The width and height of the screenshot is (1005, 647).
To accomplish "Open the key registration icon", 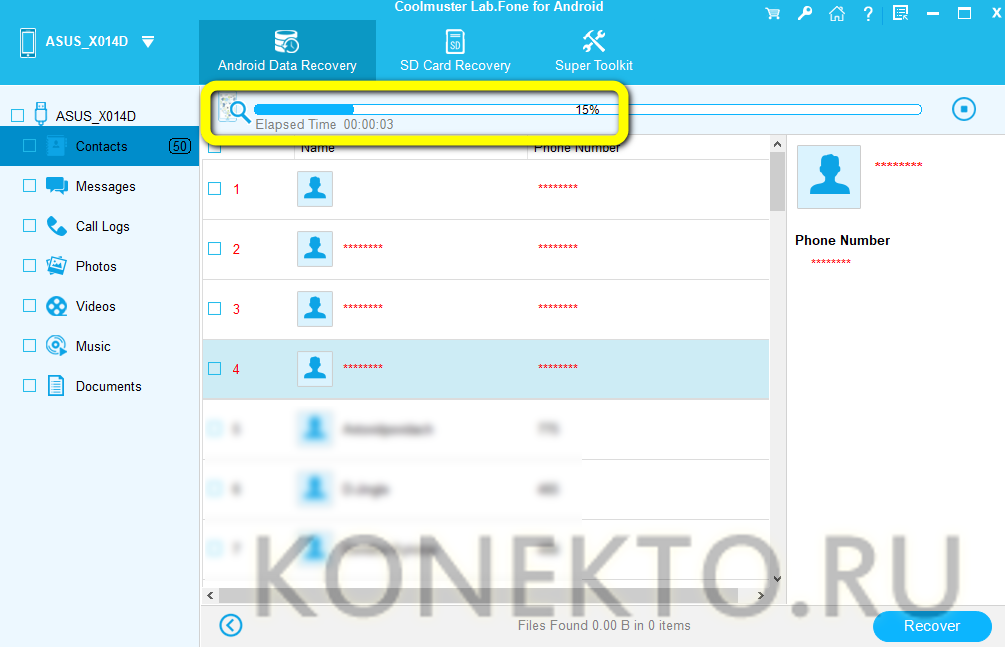I will pos(804,14).
